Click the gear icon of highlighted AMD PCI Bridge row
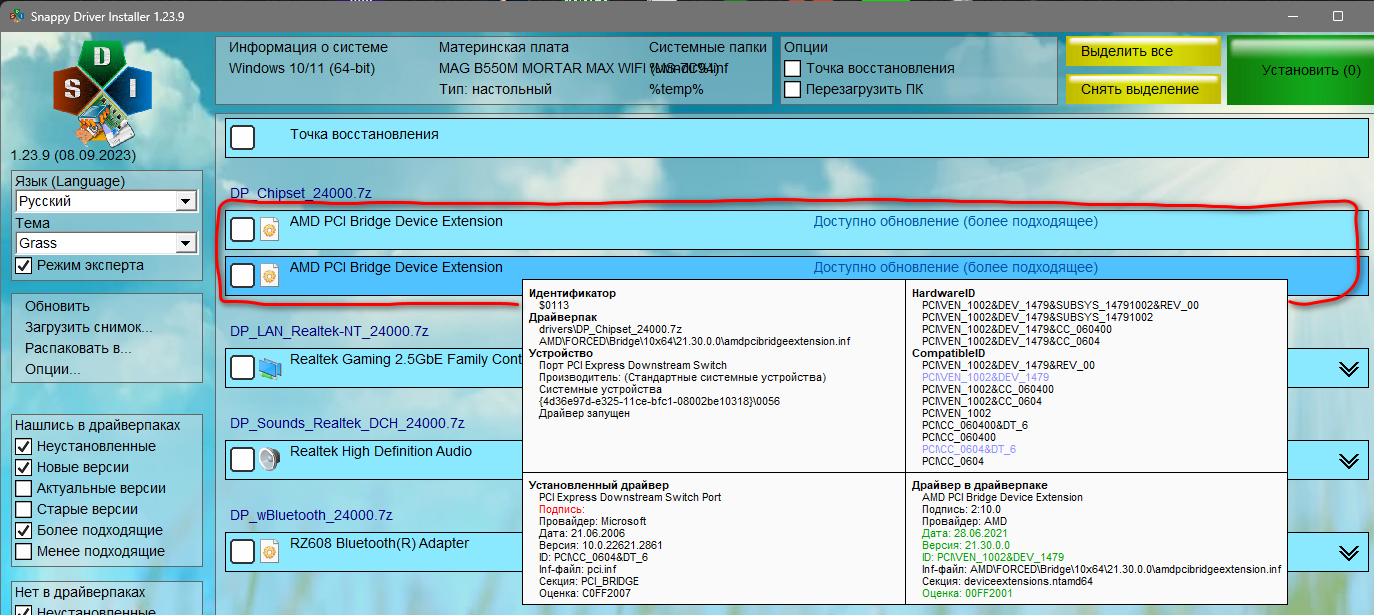Screen dimensions: 1374x615 tap(269, 276)
